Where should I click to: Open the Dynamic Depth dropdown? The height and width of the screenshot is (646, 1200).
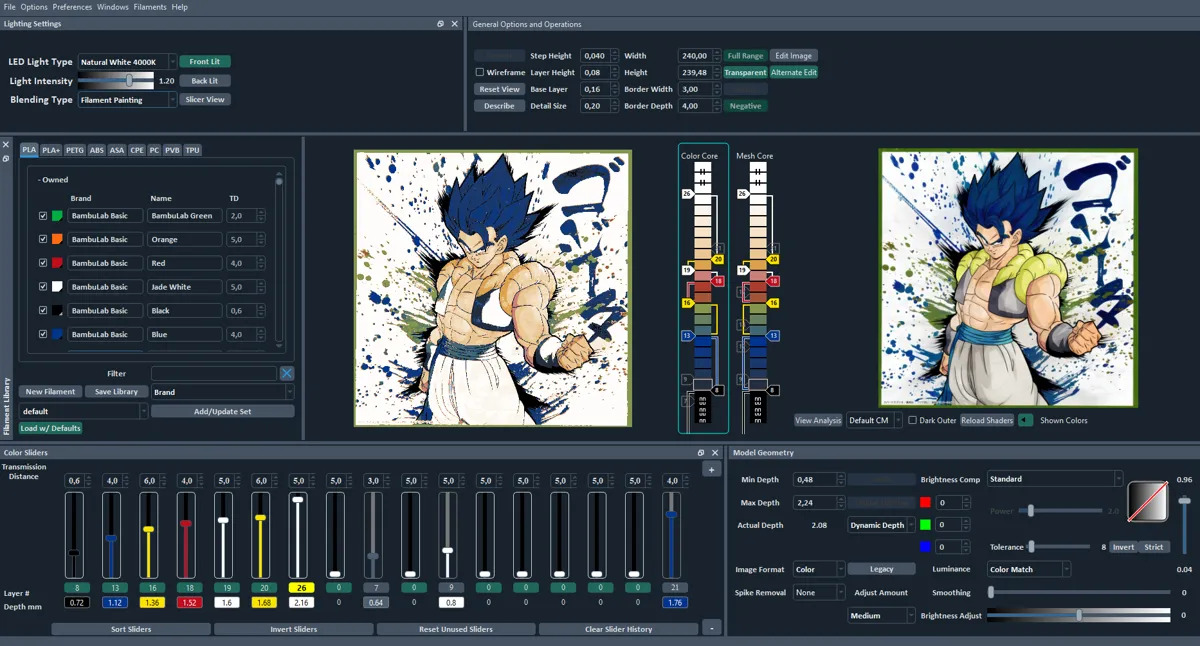(880, 524)
